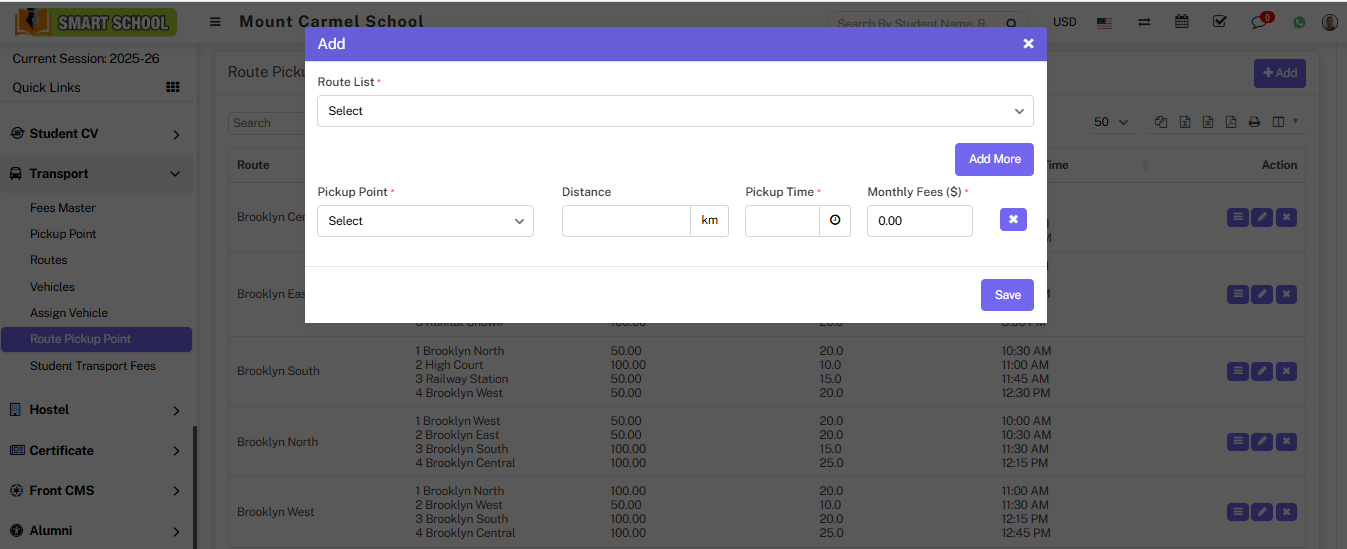Edit the Brooklyn South route row

[1262, 371]
